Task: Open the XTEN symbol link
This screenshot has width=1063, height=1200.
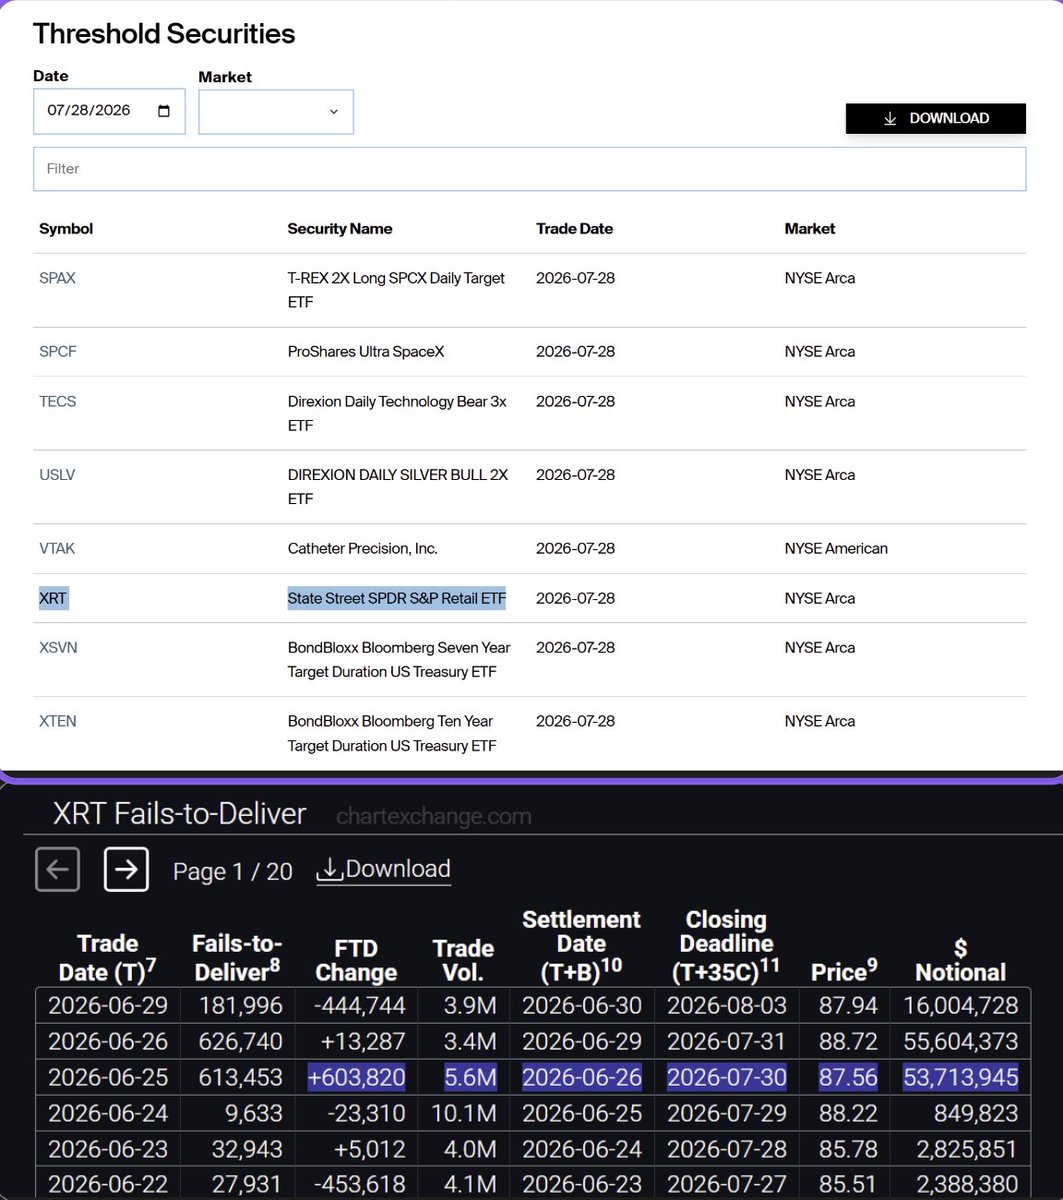Action: coord(58,721)
